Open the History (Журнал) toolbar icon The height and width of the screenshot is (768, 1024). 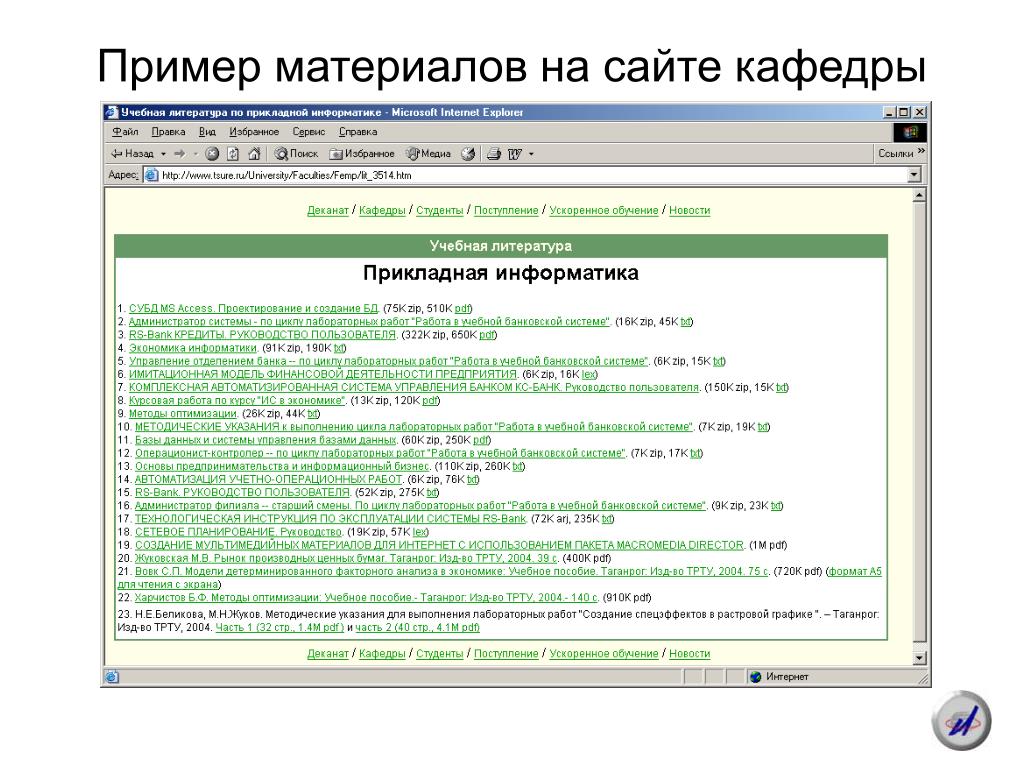click(468, 153)
